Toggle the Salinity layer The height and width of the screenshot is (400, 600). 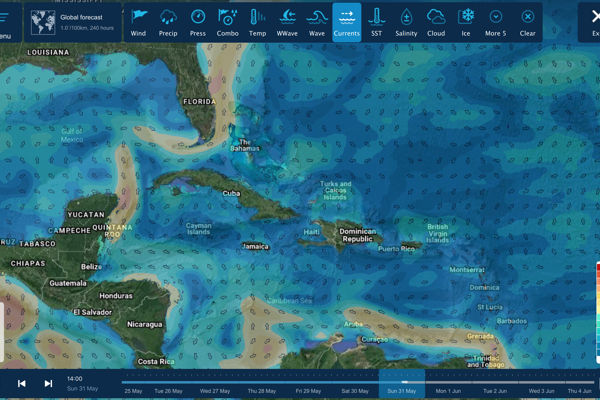[406, 21]
